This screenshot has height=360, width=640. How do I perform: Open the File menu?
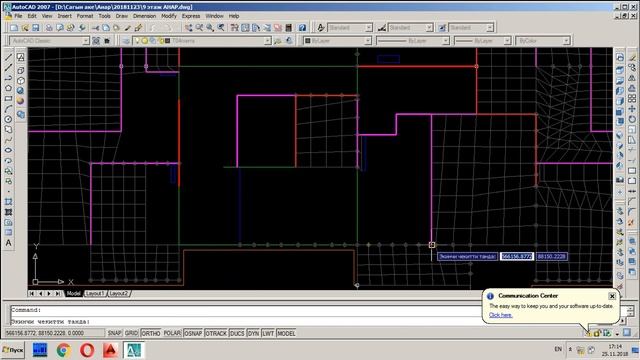(18, 16)
